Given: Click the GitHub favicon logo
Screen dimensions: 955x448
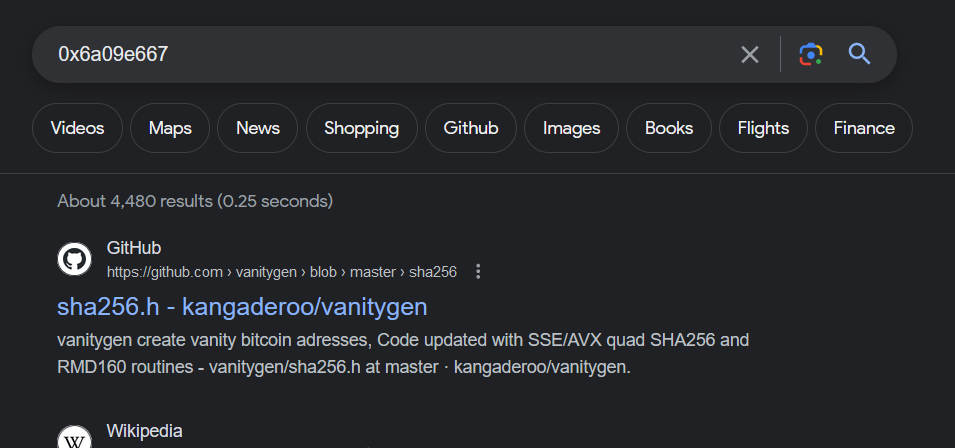Looking at the screenshot, I should tap(74, 260).
